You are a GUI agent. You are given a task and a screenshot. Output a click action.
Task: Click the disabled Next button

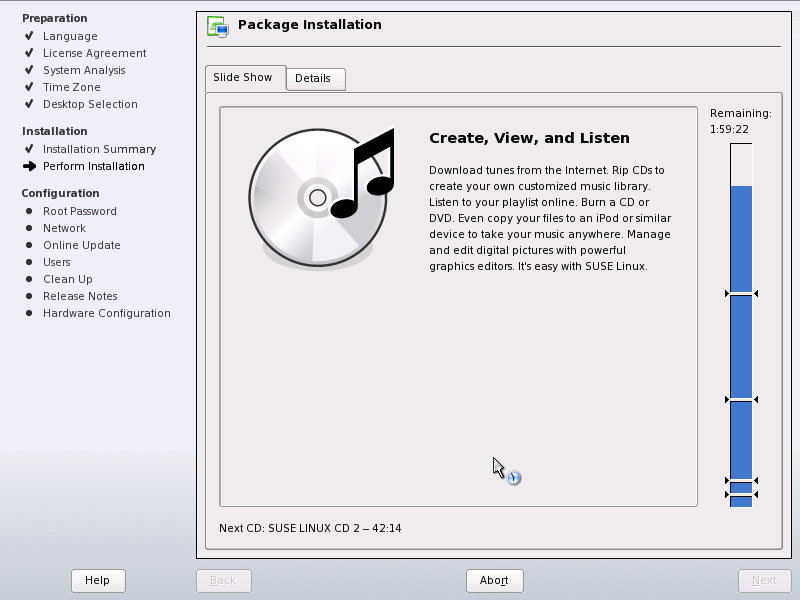tap(764, 581)
